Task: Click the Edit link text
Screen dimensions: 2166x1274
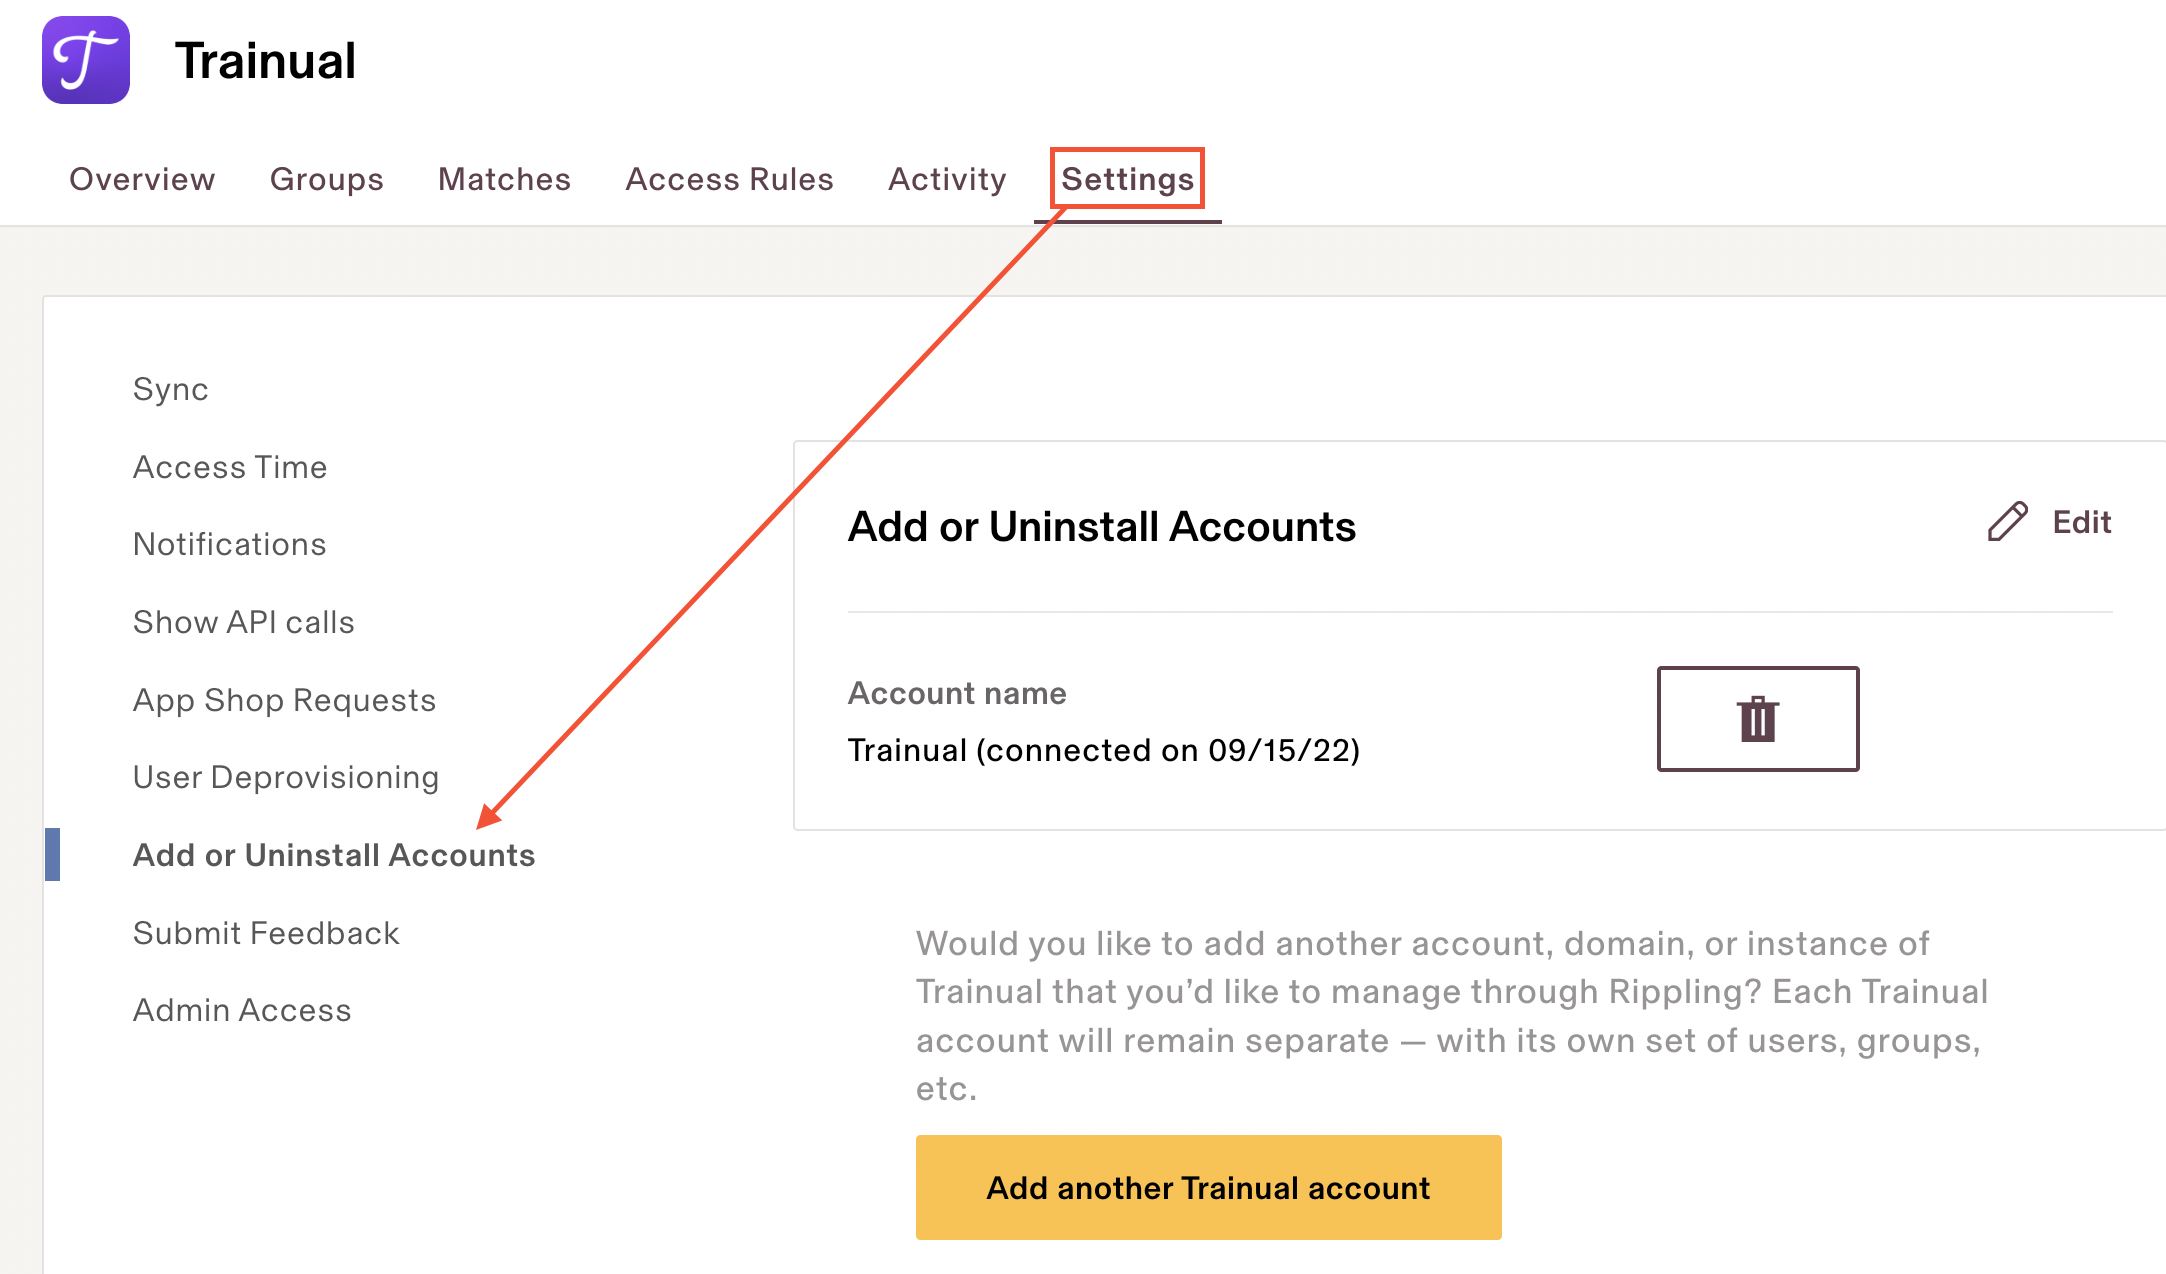Action: pos(2082,522)
